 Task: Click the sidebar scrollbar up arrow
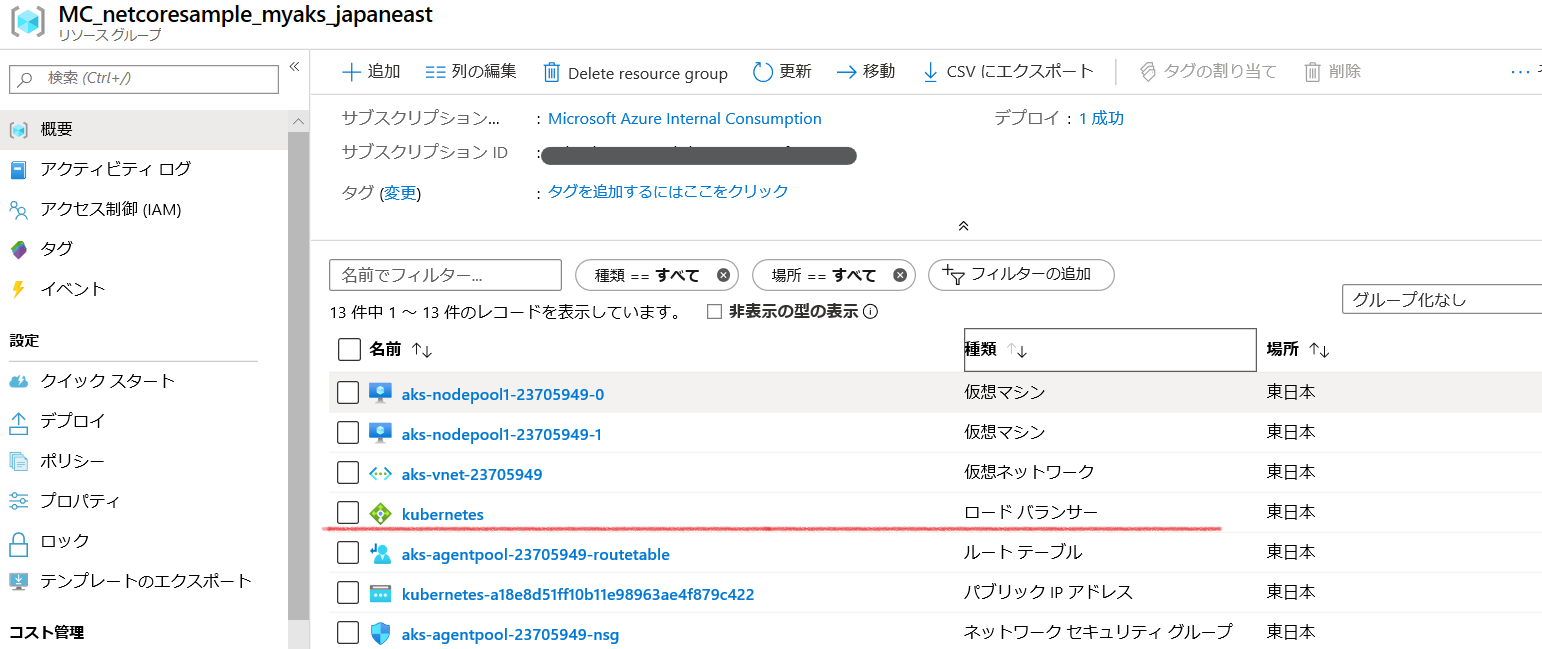[x=298, y=121]
